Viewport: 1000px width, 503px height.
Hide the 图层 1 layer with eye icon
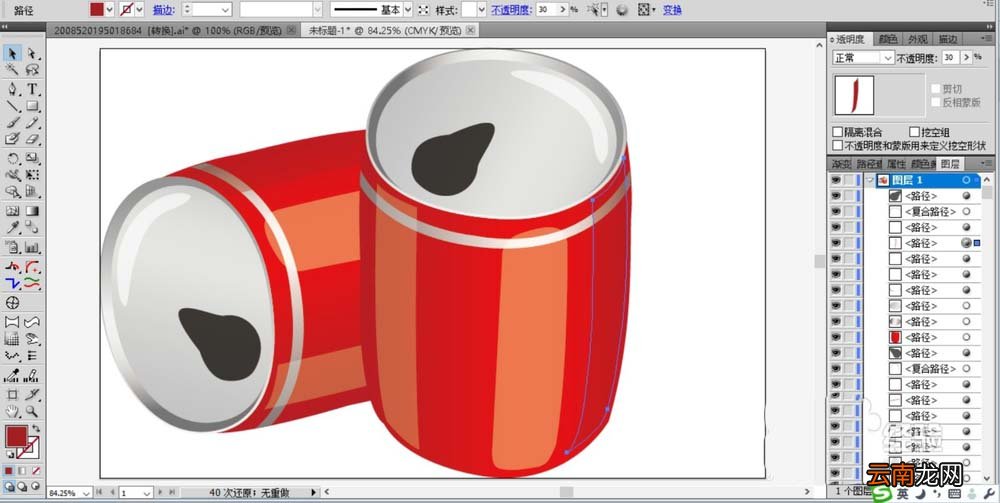tap(835, 180)
